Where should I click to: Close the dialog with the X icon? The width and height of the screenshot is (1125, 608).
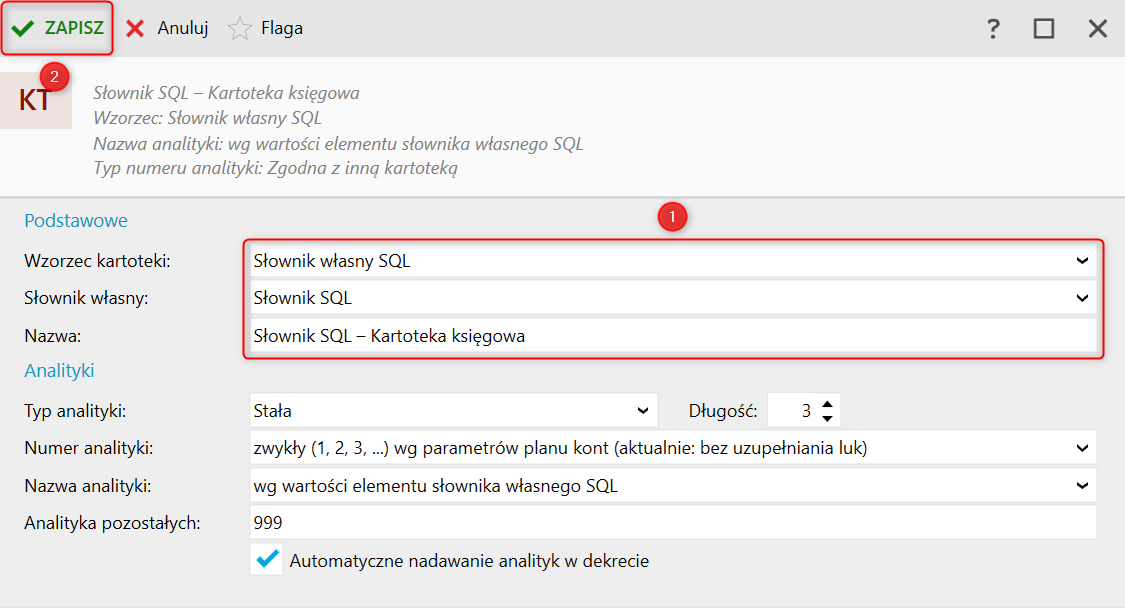pyautogui.click(x=1098, y=28)
